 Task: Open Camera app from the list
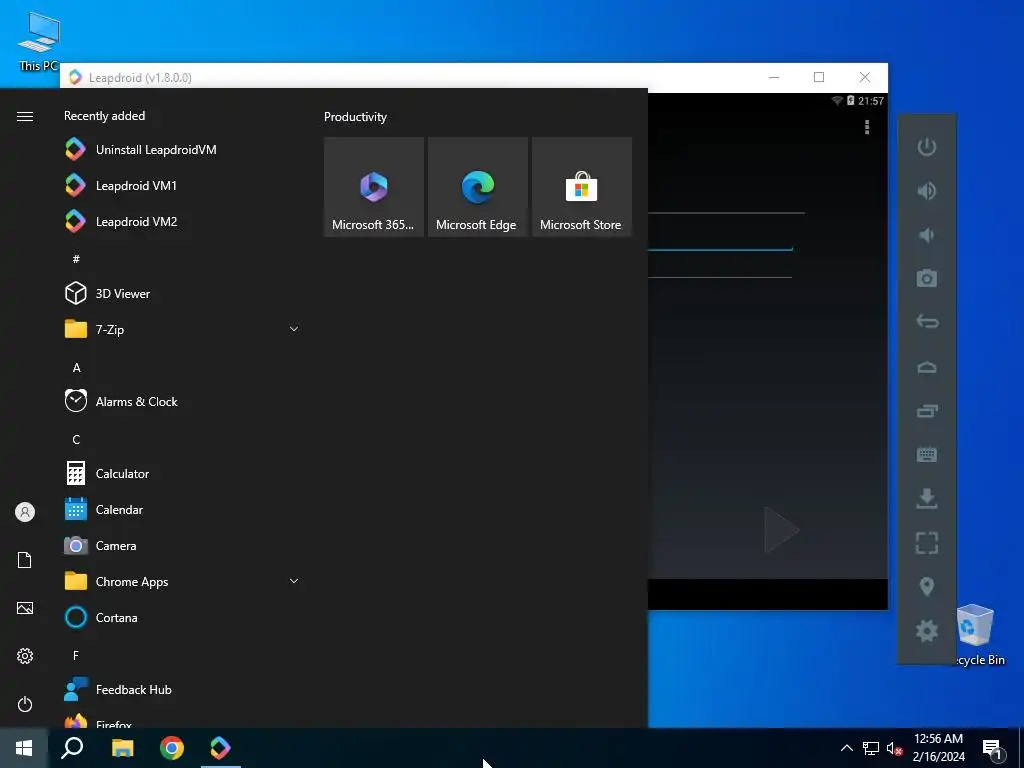182,545
